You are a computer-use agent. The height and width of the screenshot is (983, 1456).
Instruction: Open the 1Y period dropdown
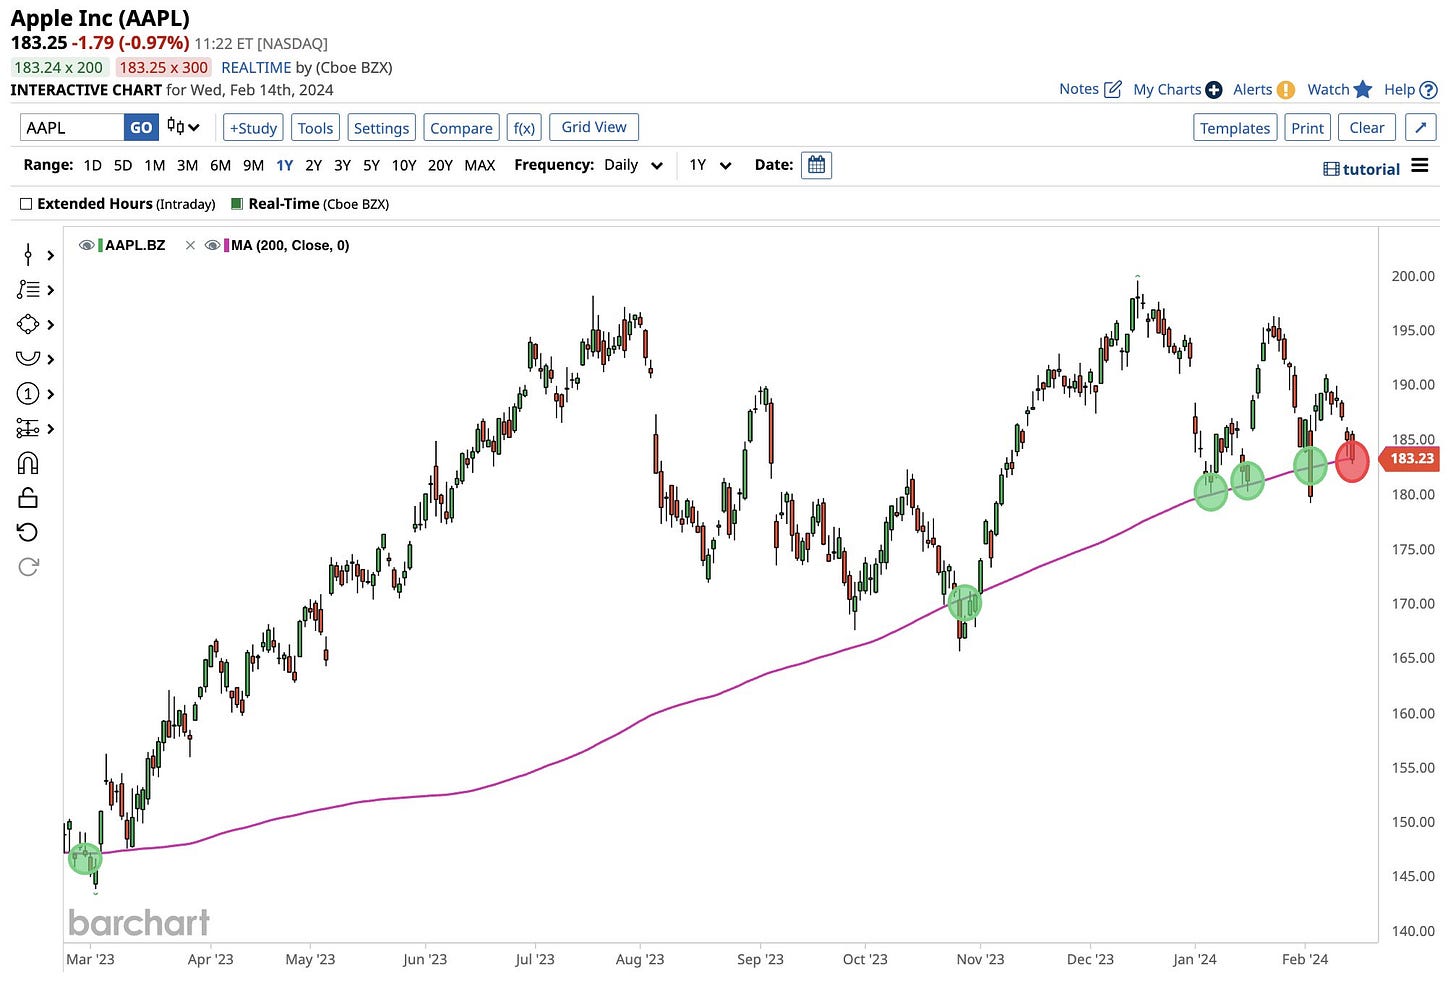tap(710, 165)
